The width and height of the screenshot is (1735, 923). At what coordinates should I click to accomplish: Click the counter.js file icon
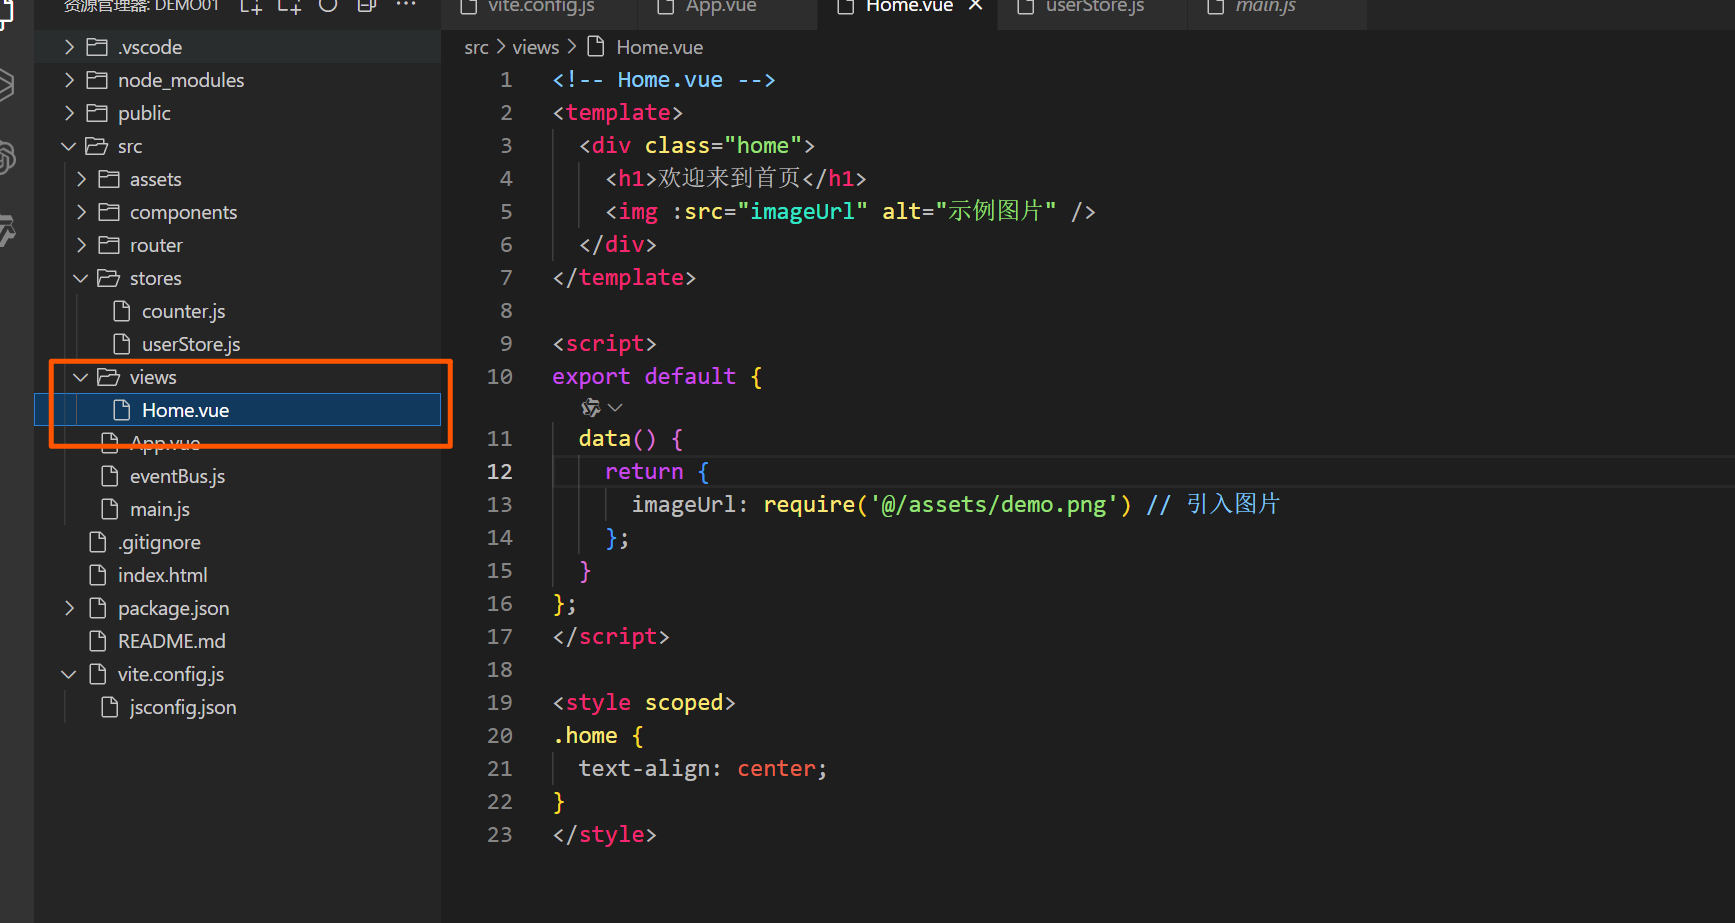(x=122, y=311)
